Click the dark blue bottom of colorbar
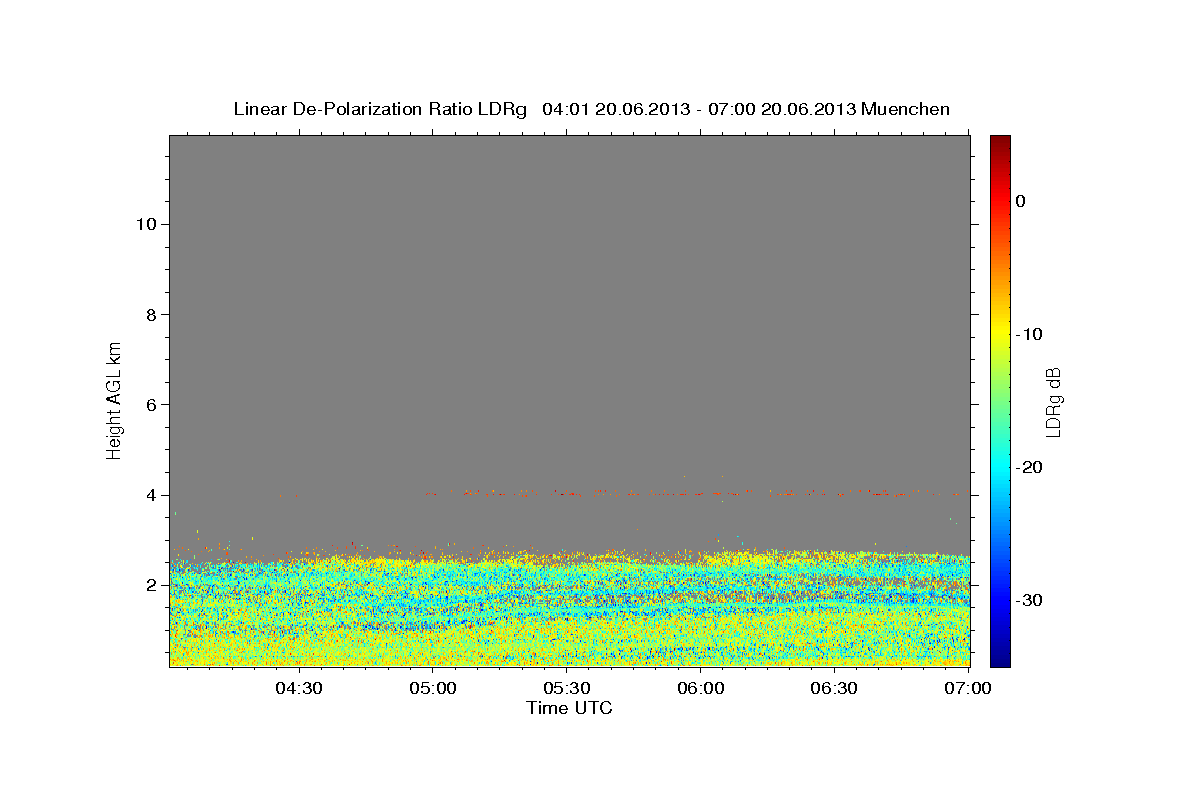 coord(1000,658)
